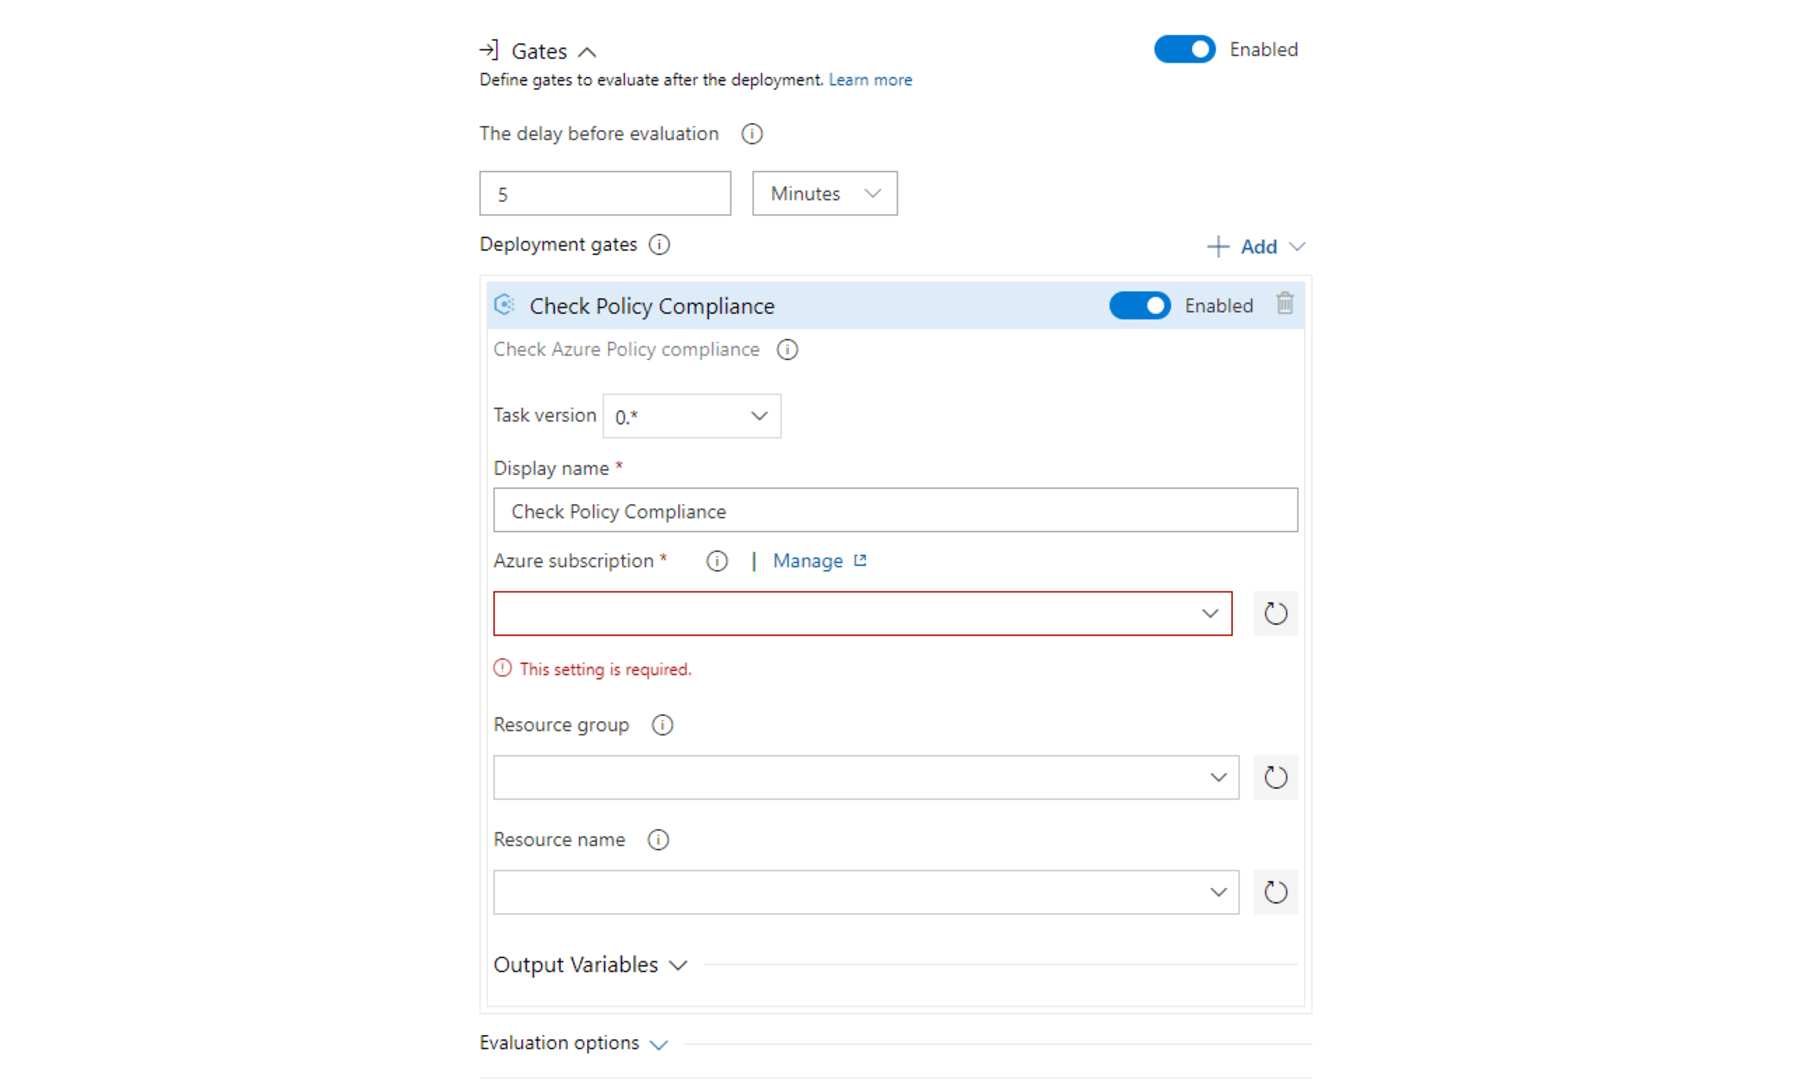This screenshot has height=1080, width=1800.
Task: Click the Check Policy Compliance task icon
Action: (504, 305)
